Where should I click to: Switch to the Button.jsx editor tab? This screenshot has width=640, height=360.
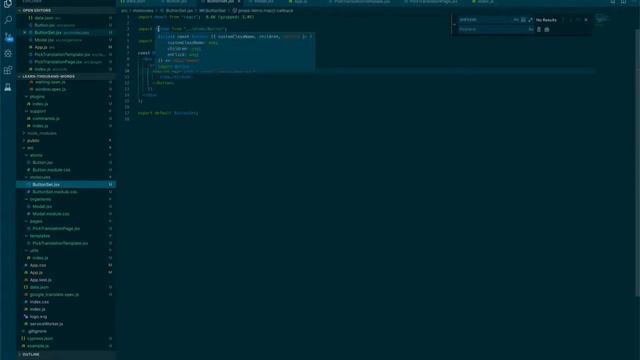coord(176,2)
